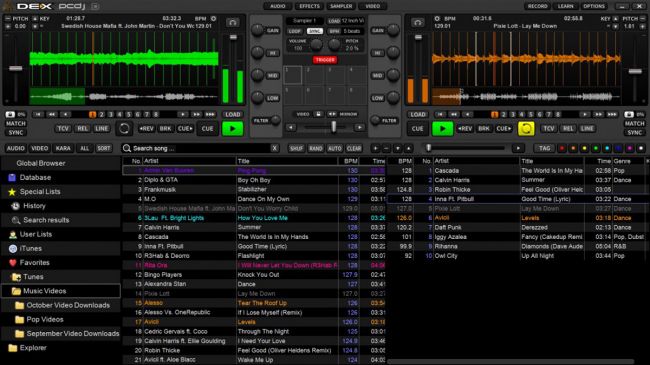Image resolution: width=650 pixels, height=365 pixels.
Task: Click SYNC on the right deck
Action: click(x=634, y=133)
